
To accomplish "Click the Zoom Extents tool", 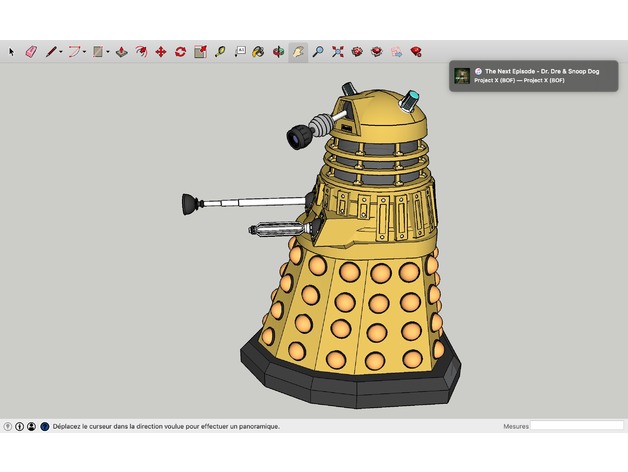I will (338, 51).
